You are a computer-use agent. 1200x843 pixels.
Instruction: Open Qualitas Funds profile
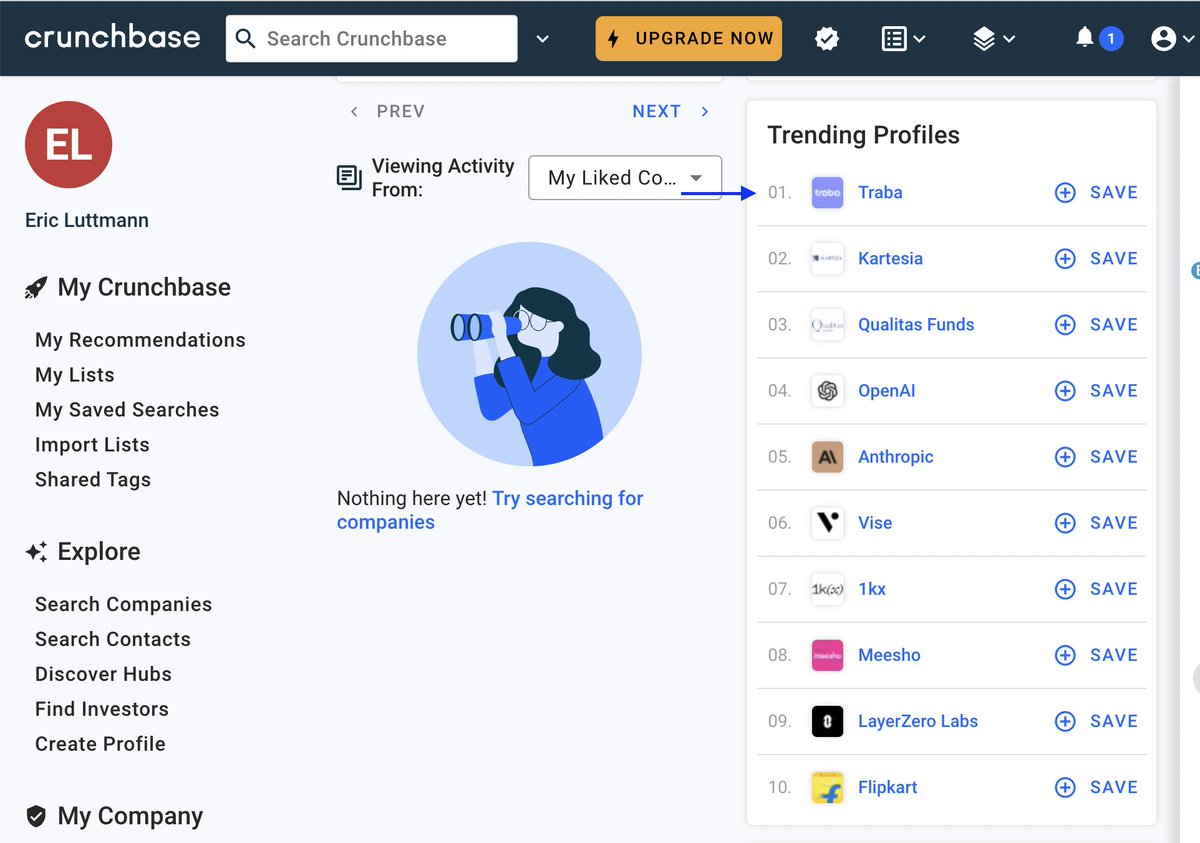click(916, 324)
